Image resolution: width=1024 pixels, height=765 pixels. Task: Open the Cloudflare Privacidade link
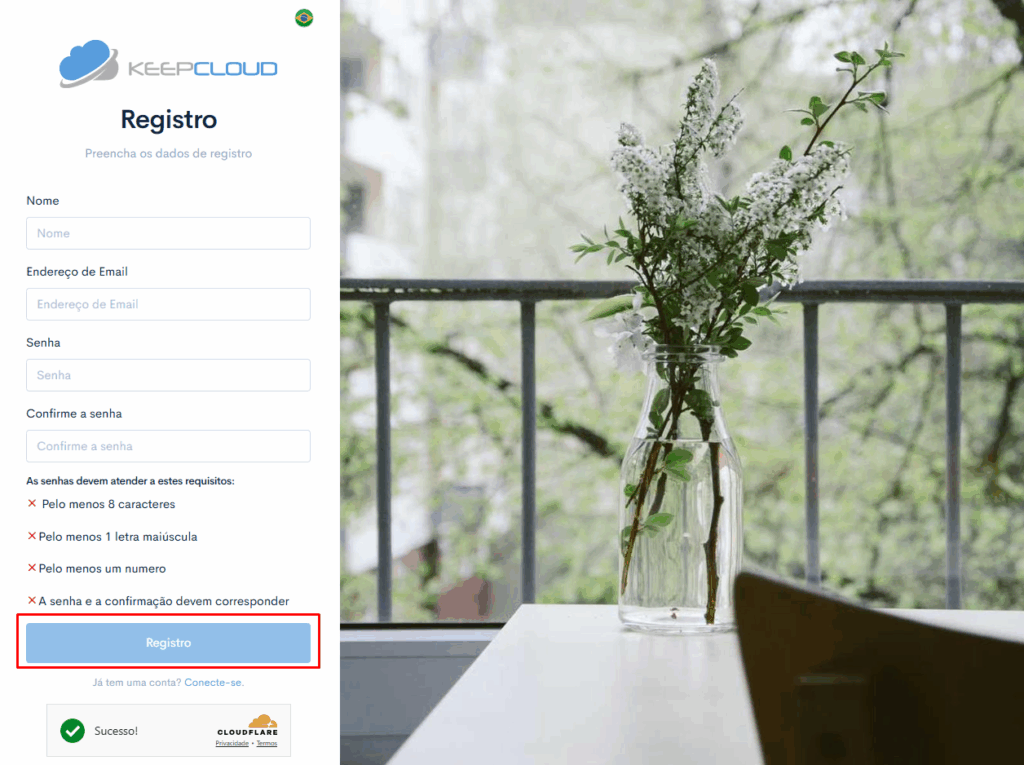[x=232, y=743]
